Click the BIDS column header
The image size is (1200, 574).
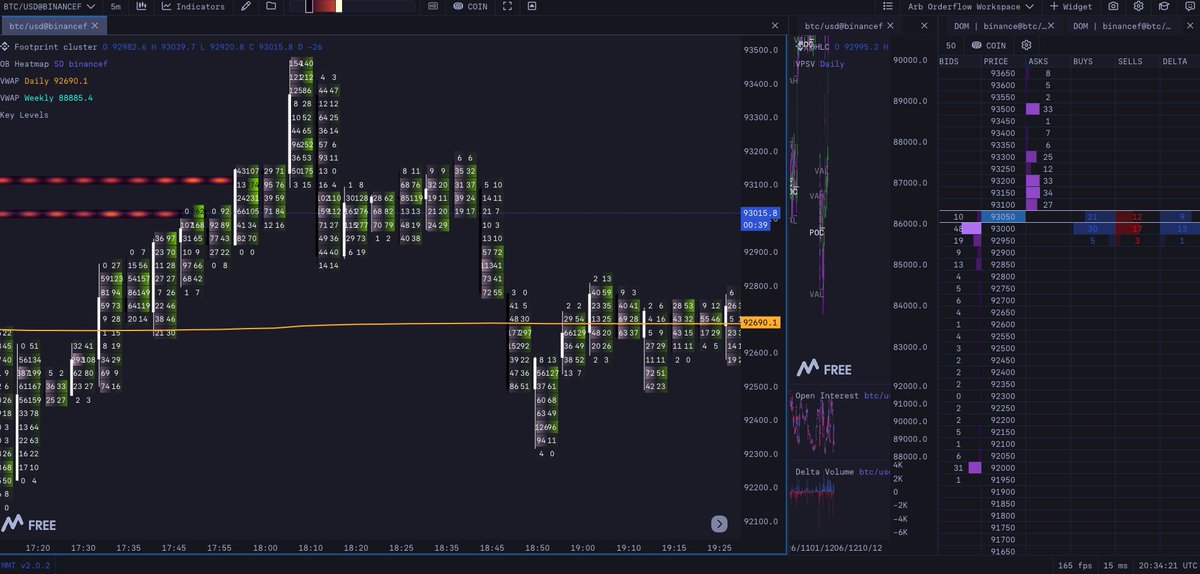click(x=949, y=62)
